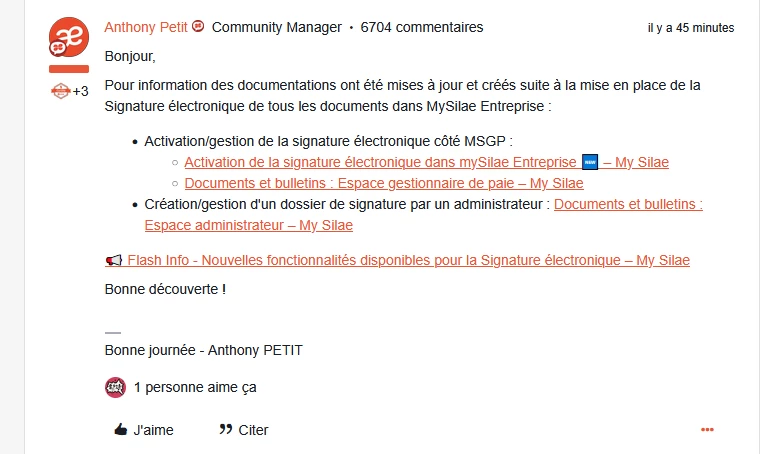Click the liker's avatar near '1 personne aime ça'

[x=115, y=387]
